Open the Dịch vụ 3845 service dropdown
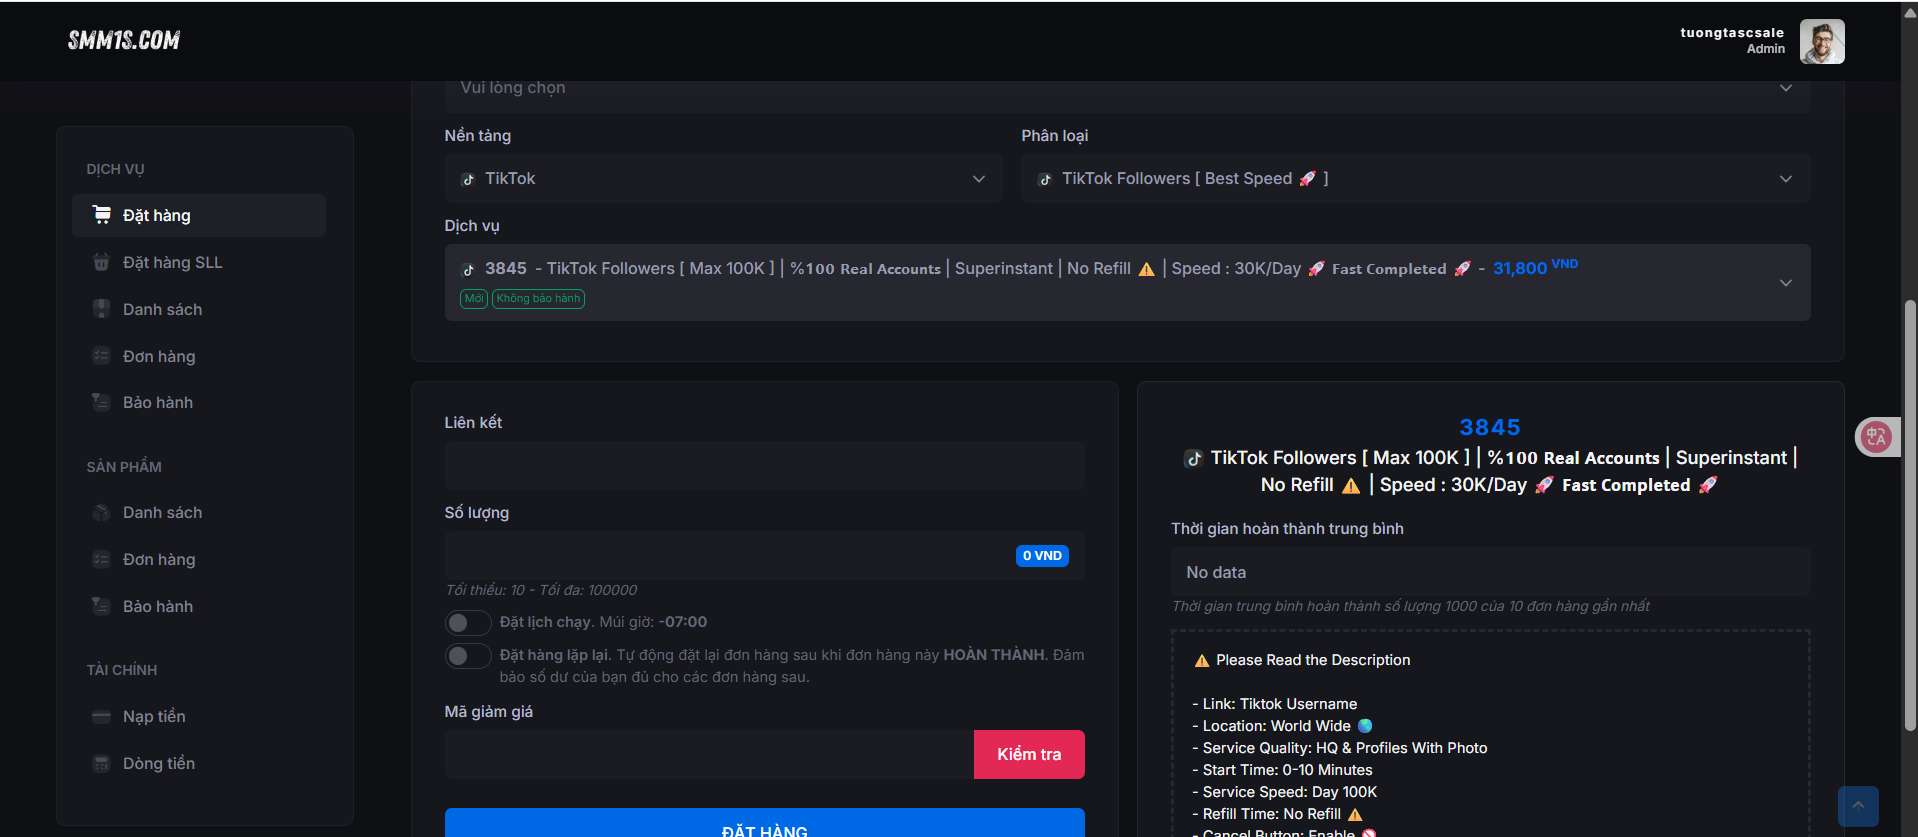This screenshot has height=837, width=1918. tap(1127, 282)
